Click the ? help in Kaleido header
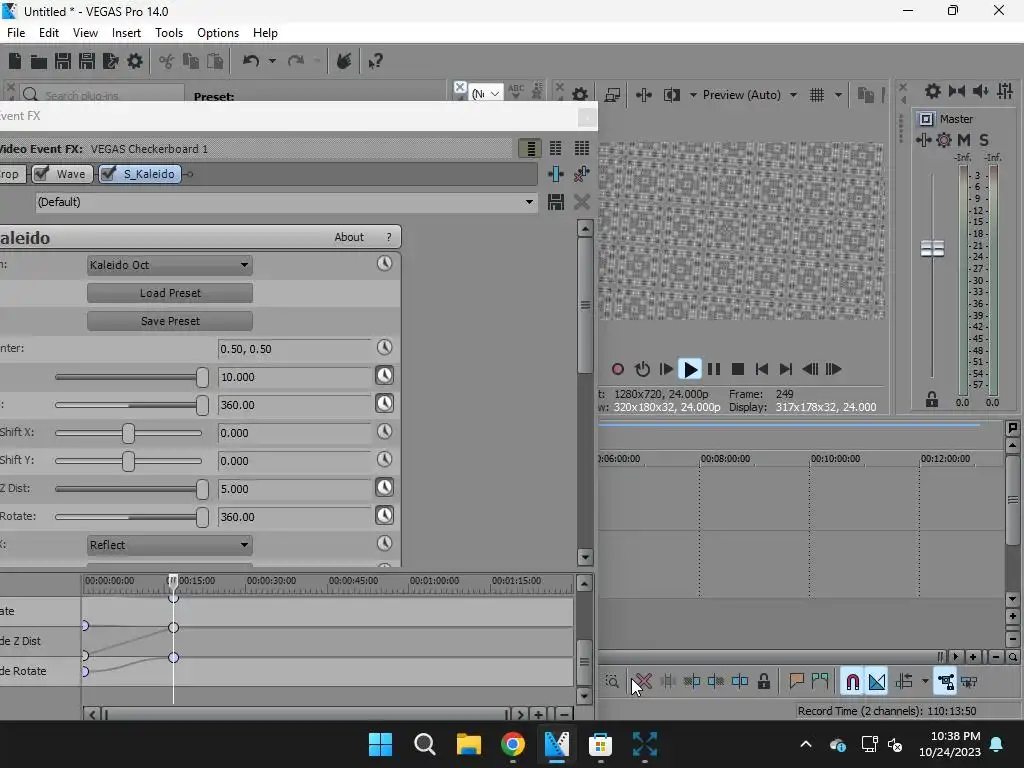The height and width of the screenshot is (768, 1024). (389, 237)
